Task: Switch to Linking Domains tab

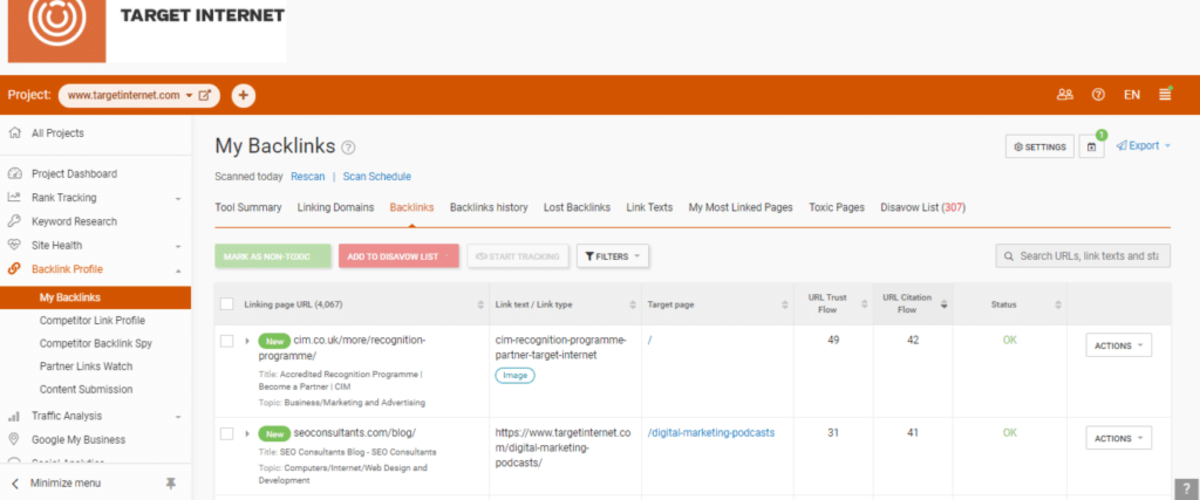Action: (x=336, y=208)
